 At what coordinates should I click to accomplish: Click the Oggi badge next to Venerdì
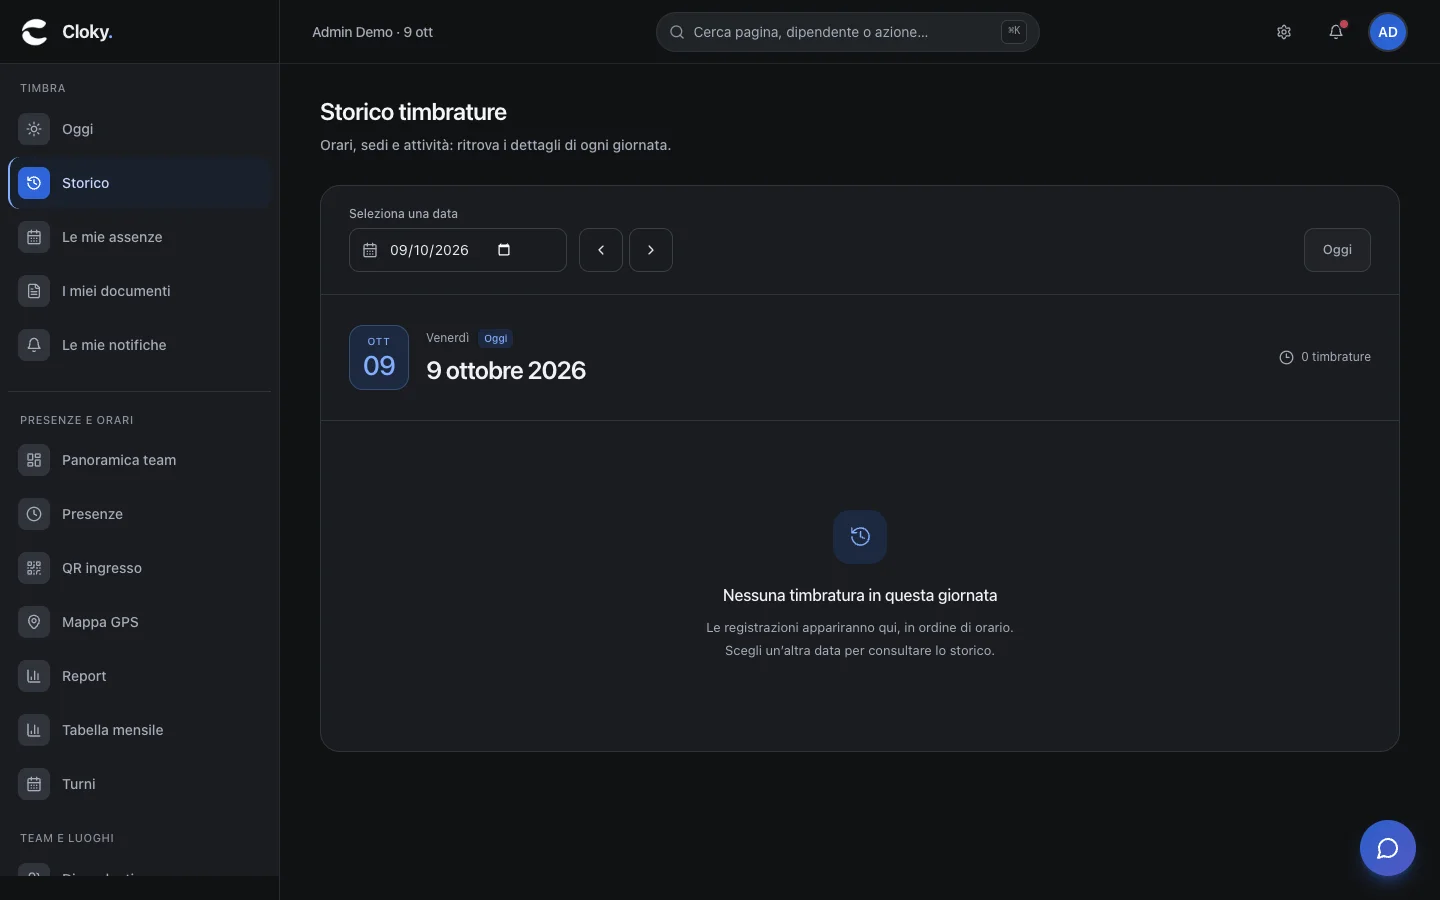coord(496,338)
